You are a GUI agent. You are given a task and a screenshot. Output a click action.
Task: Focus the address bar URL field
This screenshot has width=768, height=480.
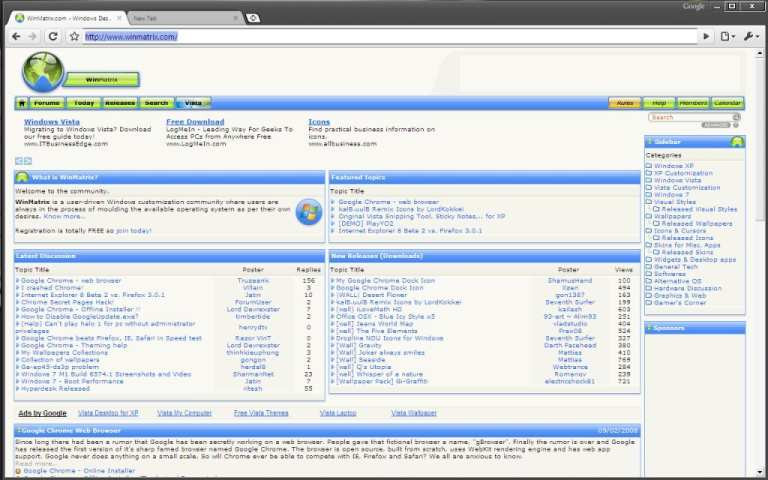390,37
